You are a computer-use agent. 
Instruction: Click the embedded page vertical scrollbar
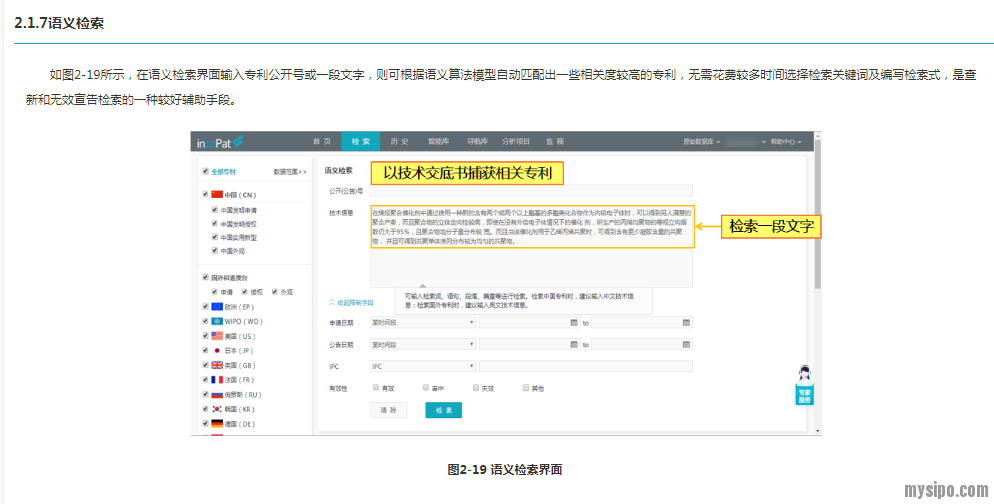[817, 220]
